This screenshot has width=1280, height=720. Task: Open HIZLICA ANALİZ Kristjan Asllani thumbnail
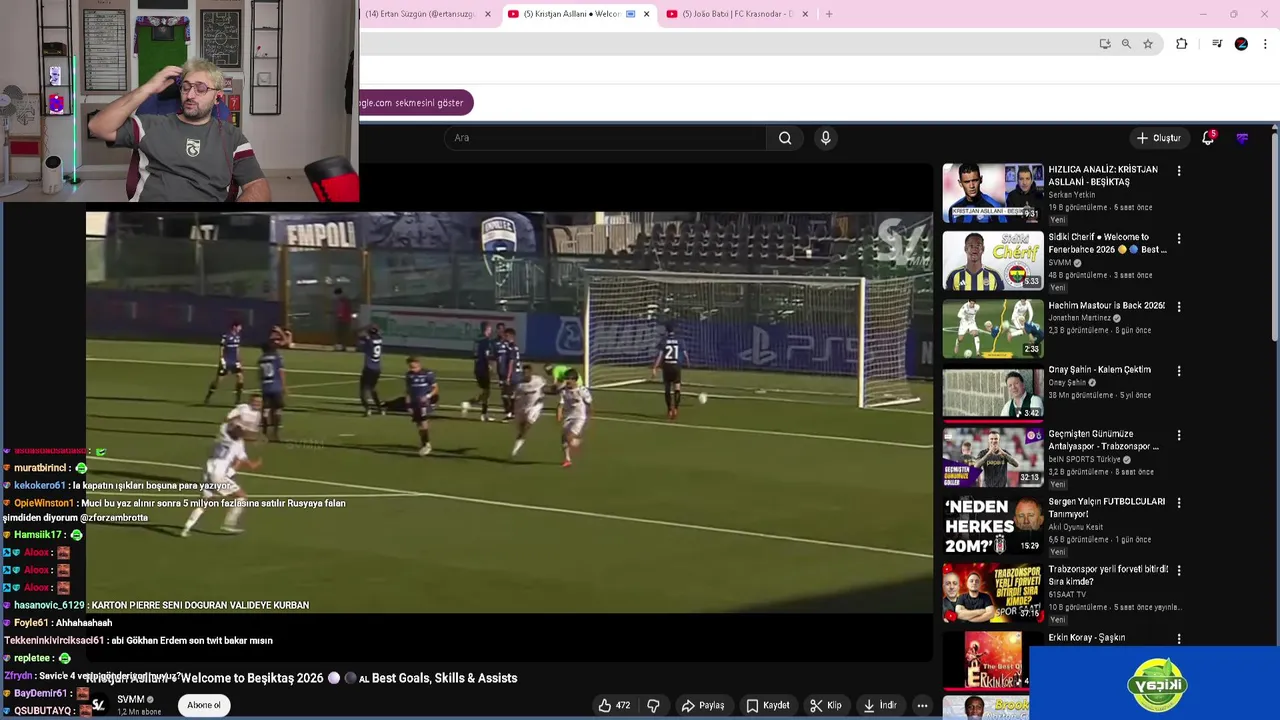click(x=993, y=192)
